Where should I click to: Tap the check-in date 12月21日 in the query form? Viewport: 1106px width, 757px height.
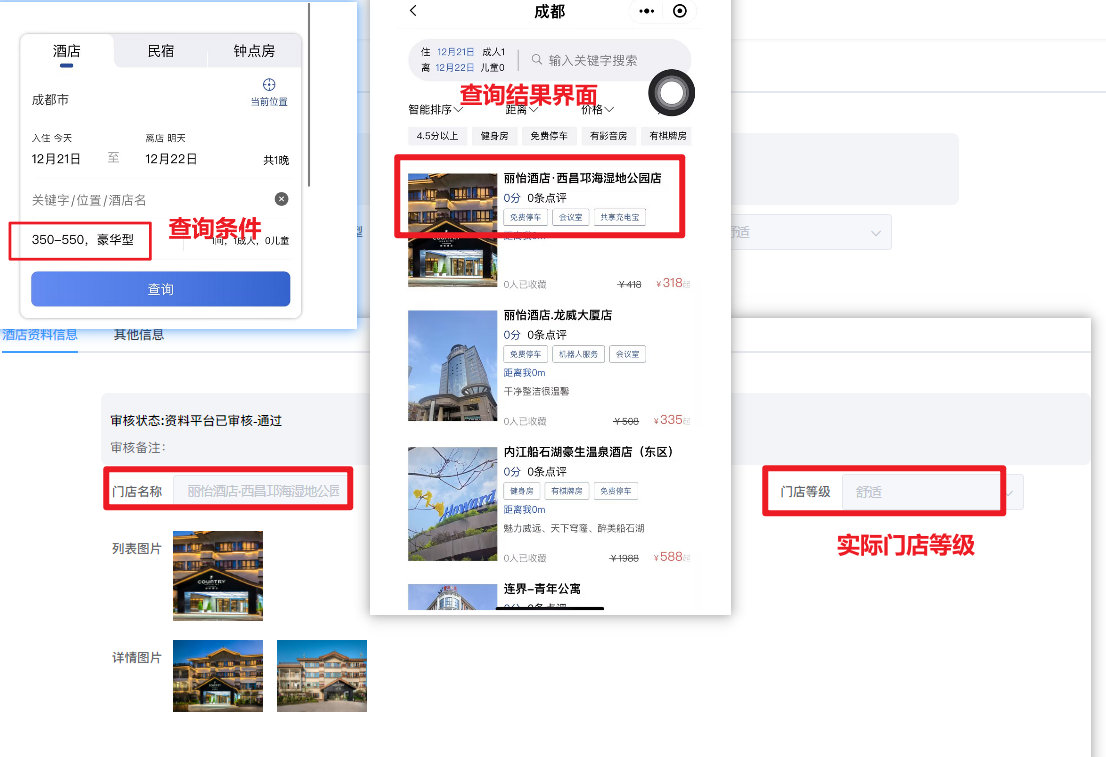(56, 159)
